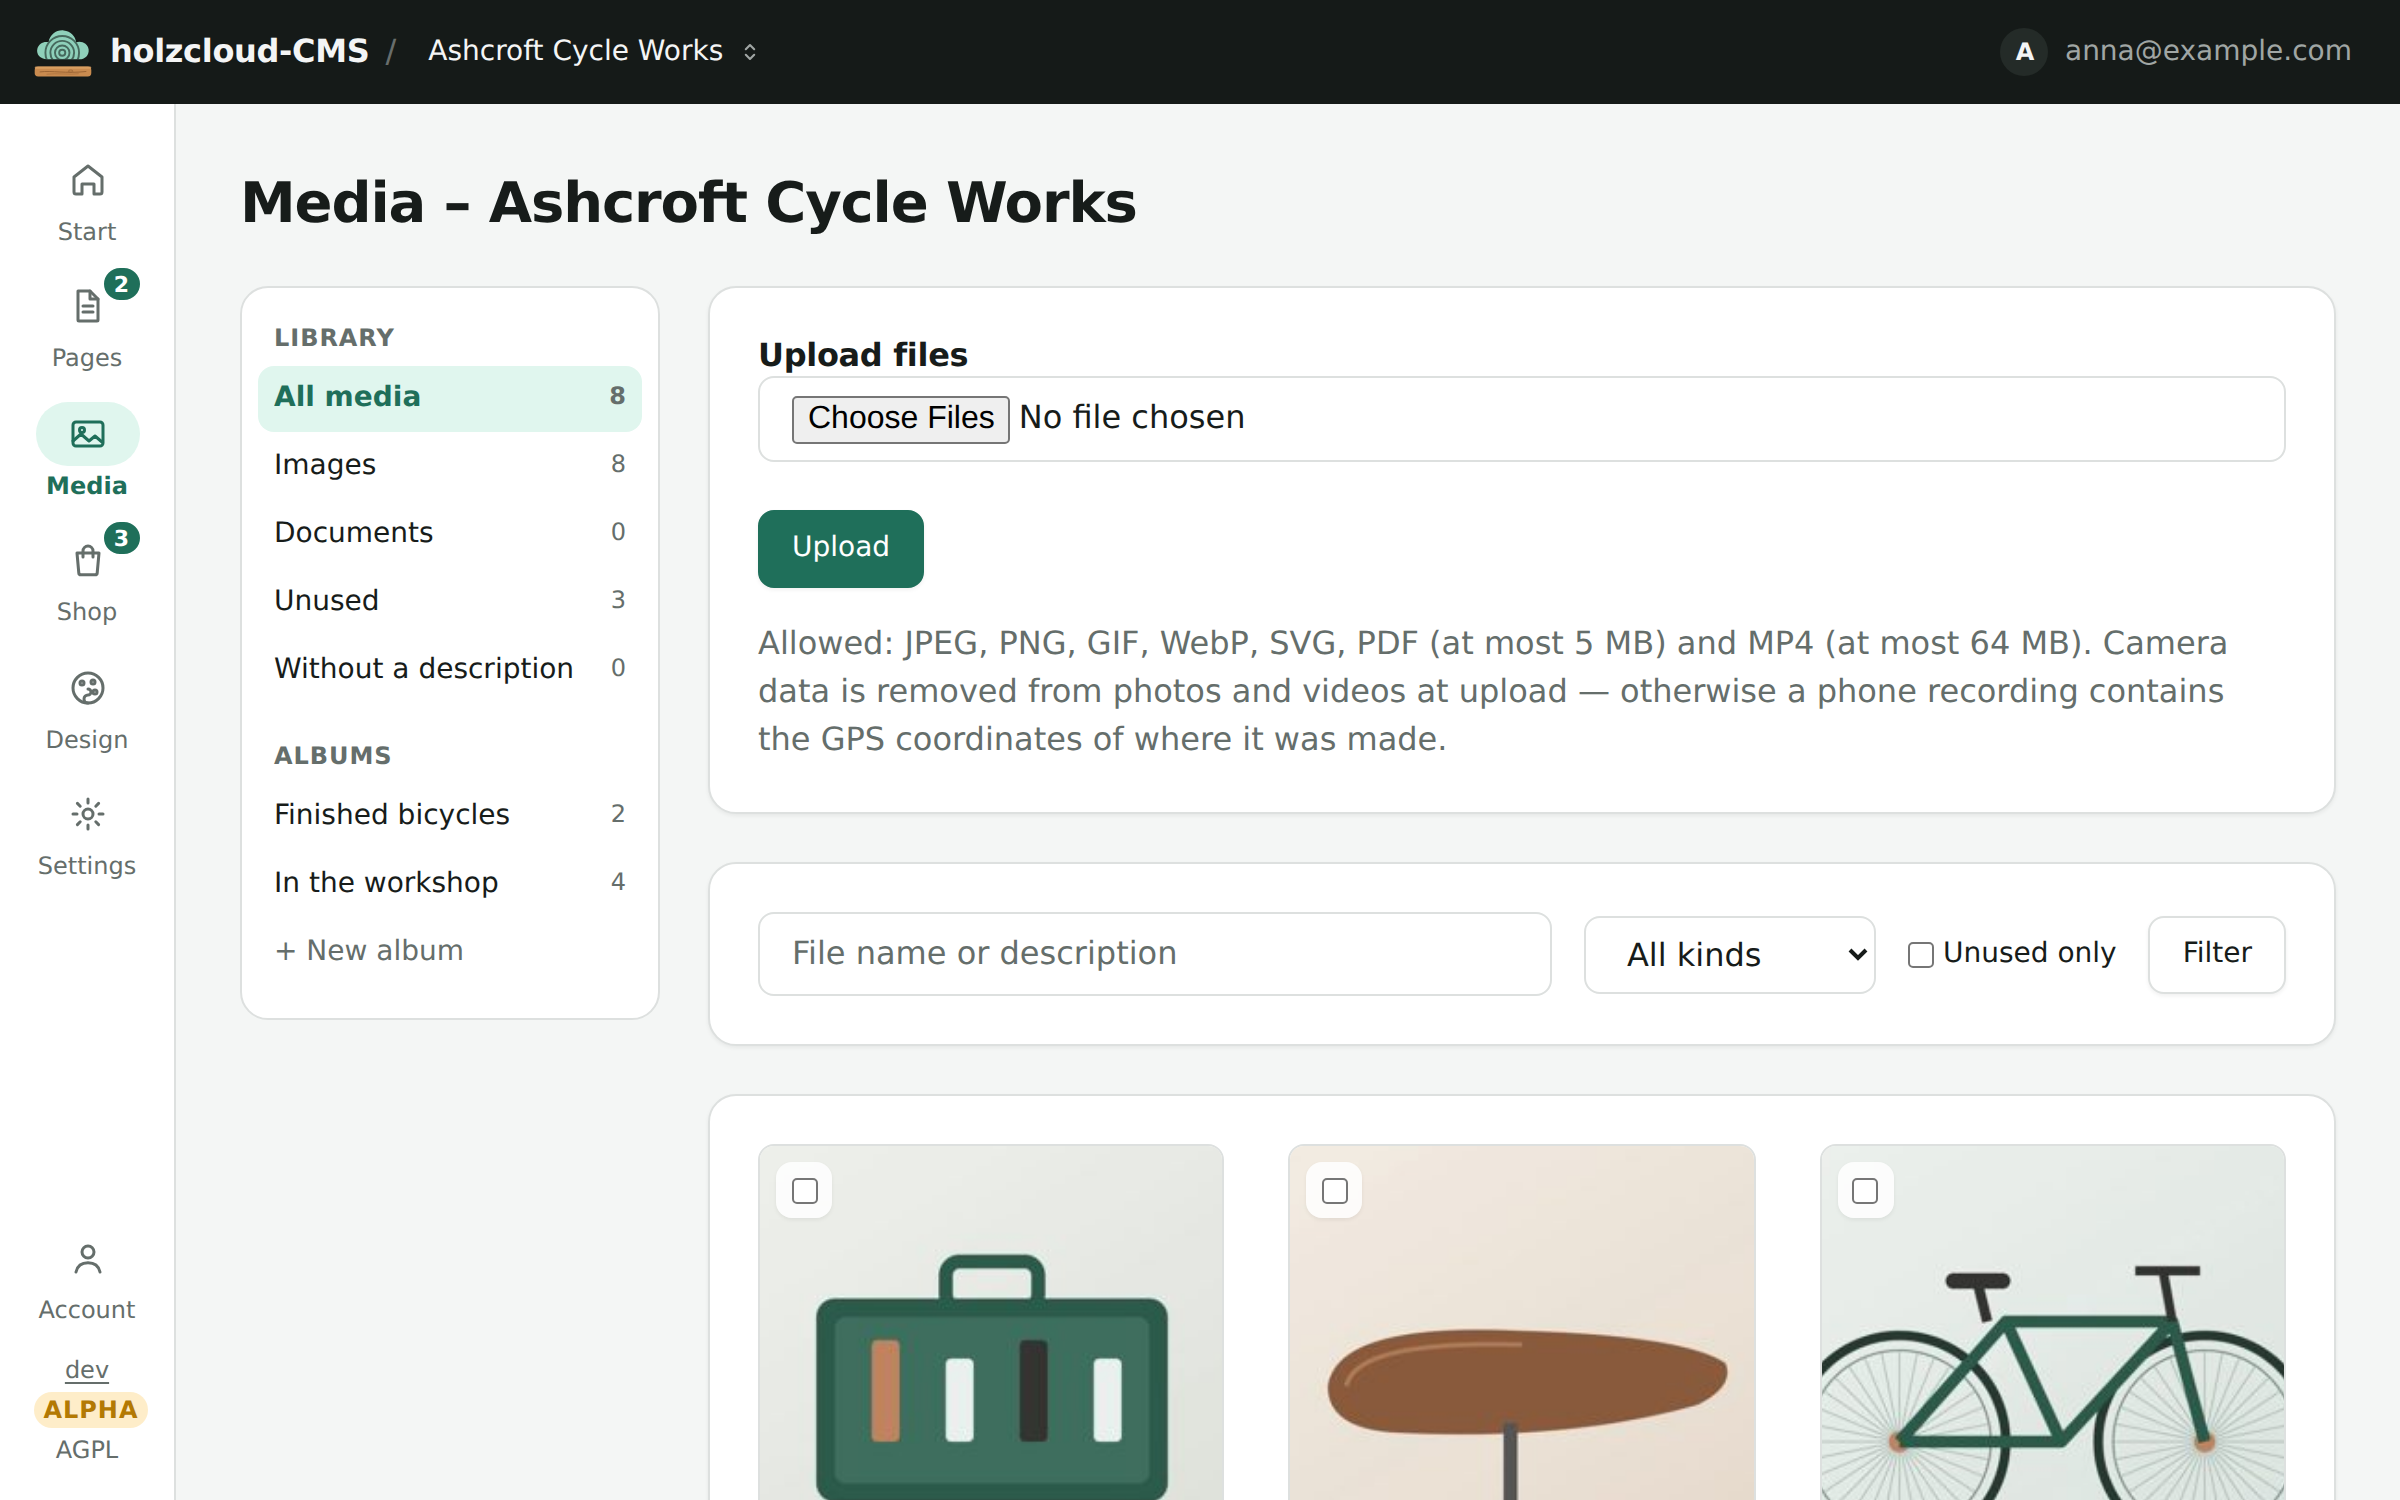Open the All kinds dropdown
This screenshot has height=1500, width=2400.
coord(1729,955)
